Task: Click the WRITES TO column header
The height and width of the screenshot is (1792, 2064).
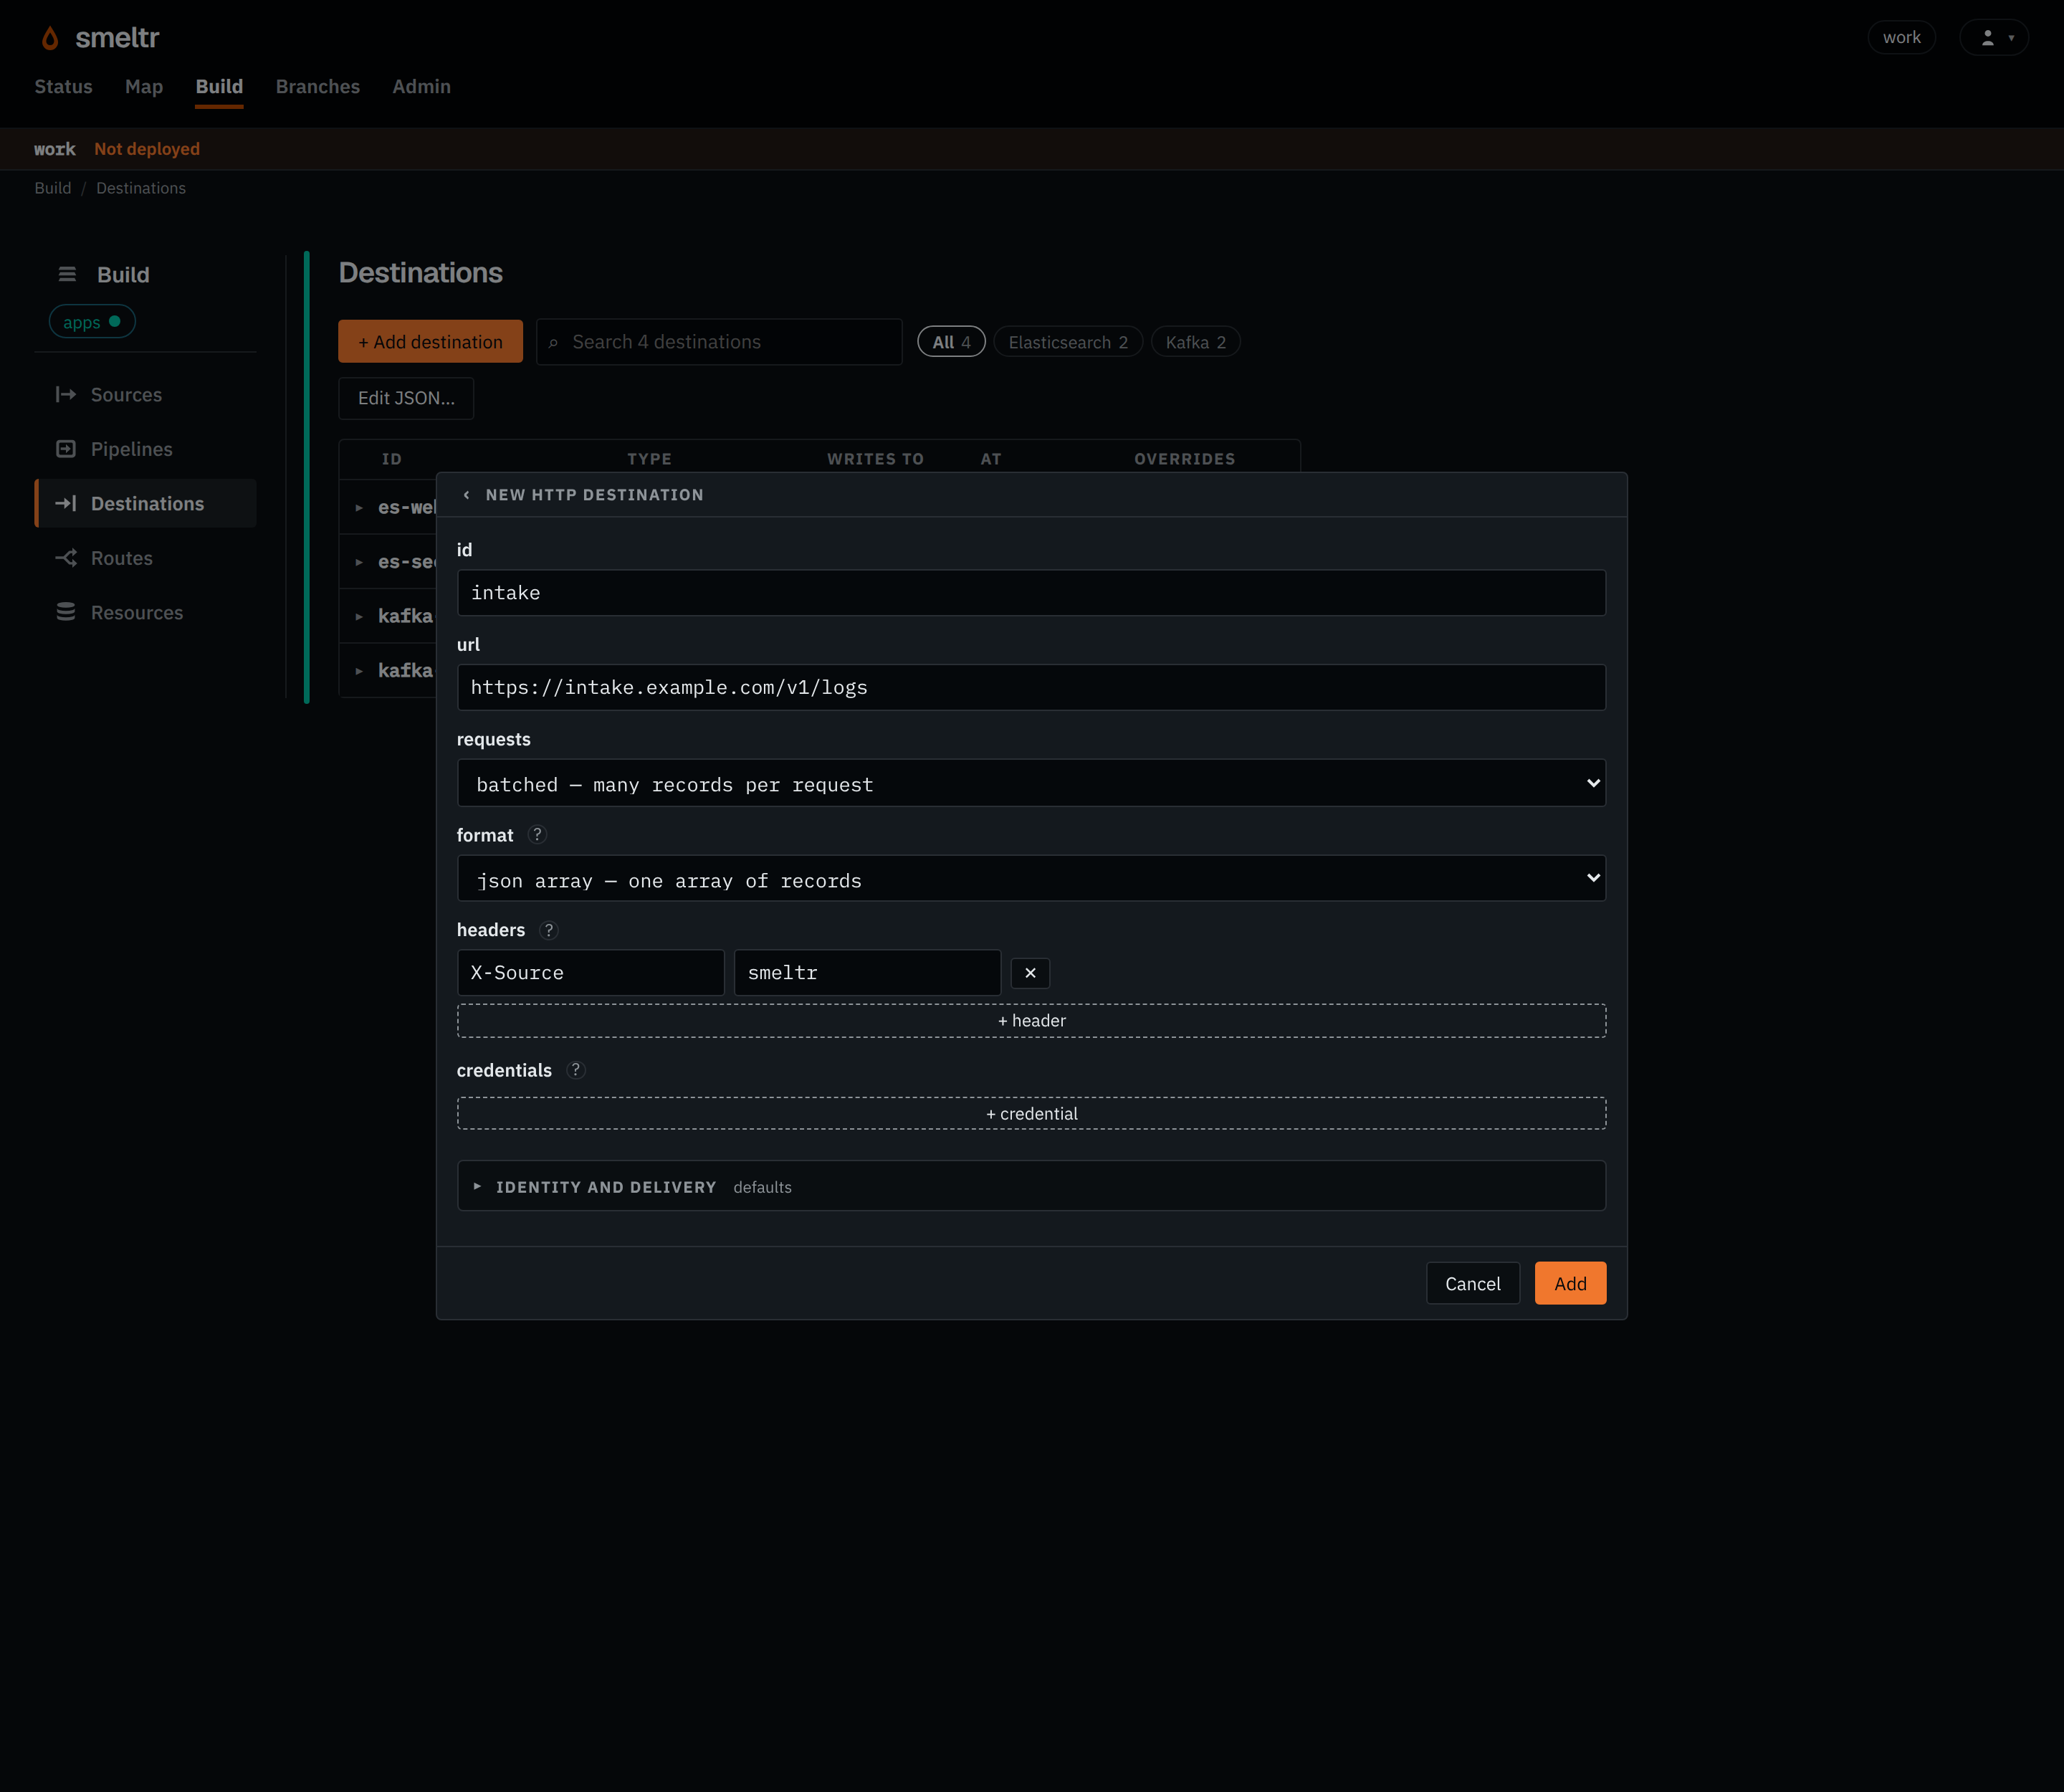Action: [875, 459]
